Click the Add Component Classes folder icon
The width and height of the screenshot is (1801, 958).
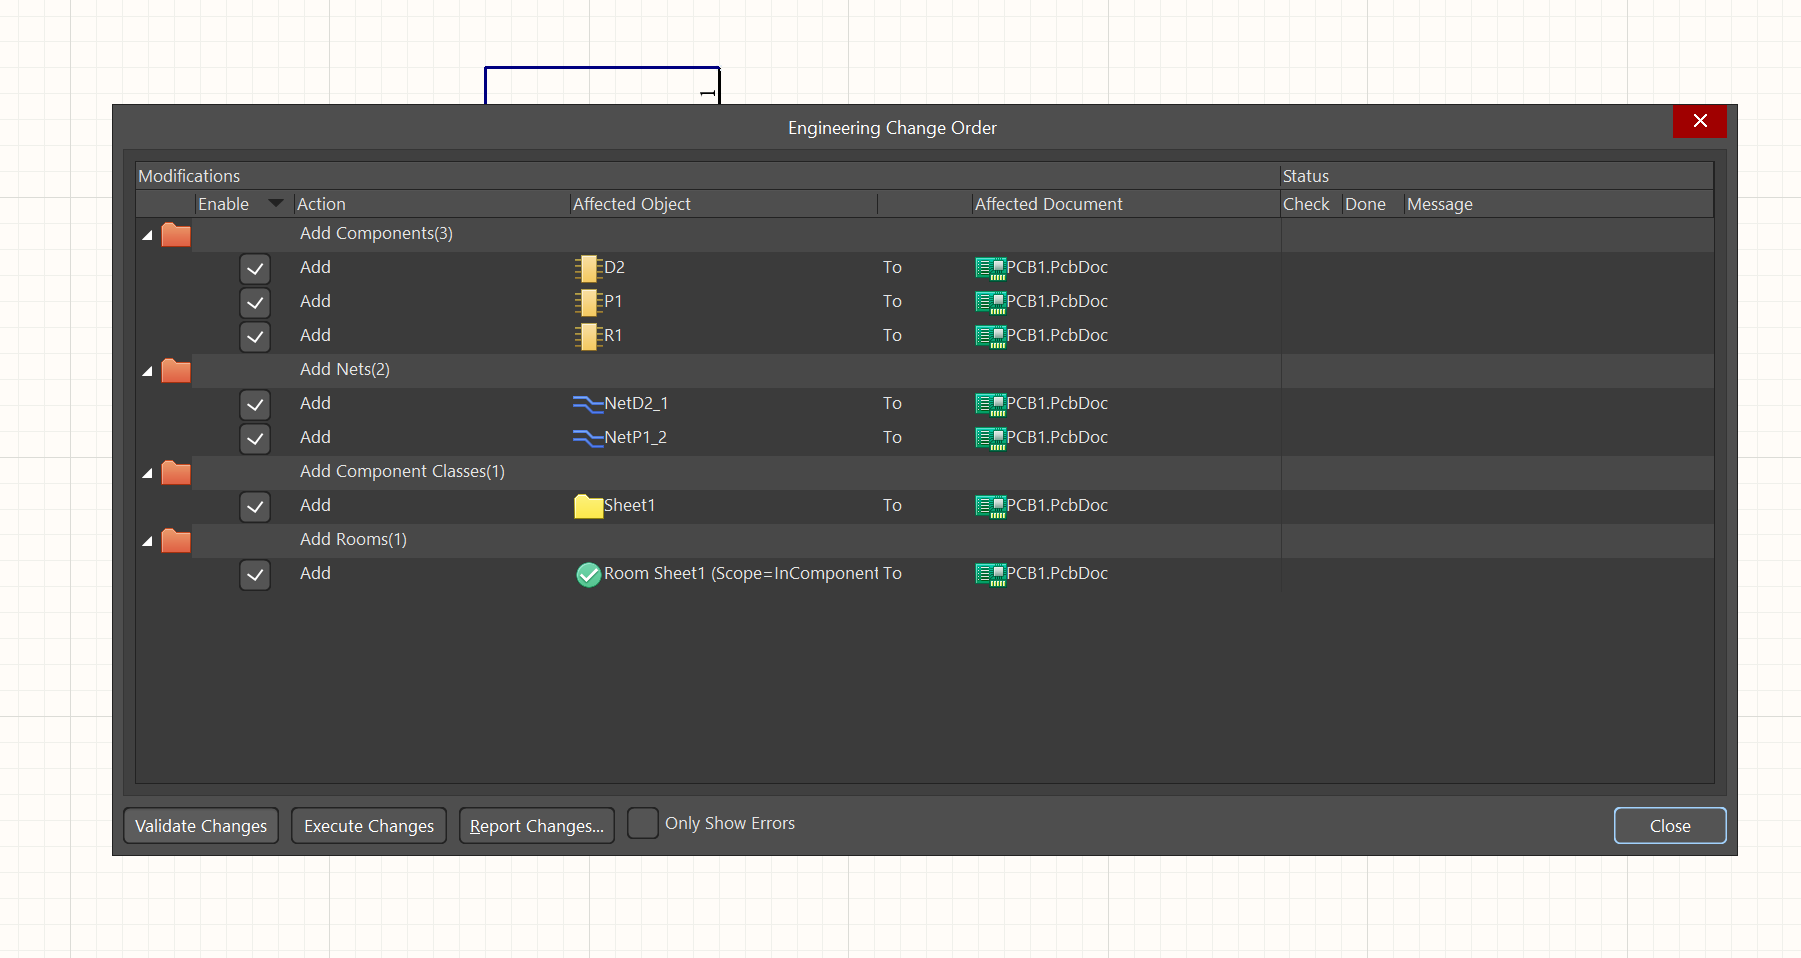176,473
